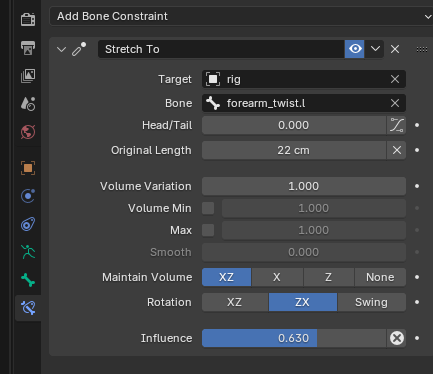Toggle the Stretch To constraint visibility eye
This screenshot has width=433, height=374.
click(x=355, y=49)
